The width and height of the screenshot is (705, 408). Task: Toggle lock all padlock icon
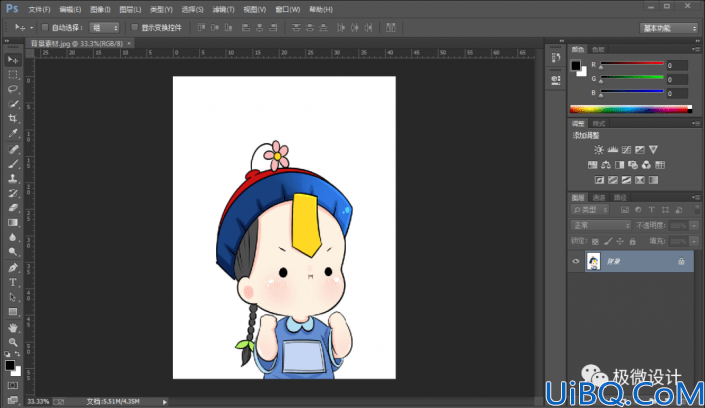tap(633, 242)
